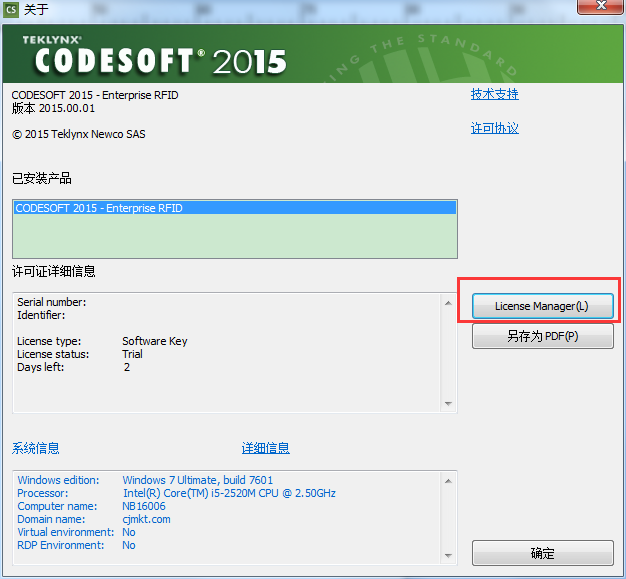Click the 'Identifier:' label
The width and height of the screenshot is (626, 579).
click(41, 315)
